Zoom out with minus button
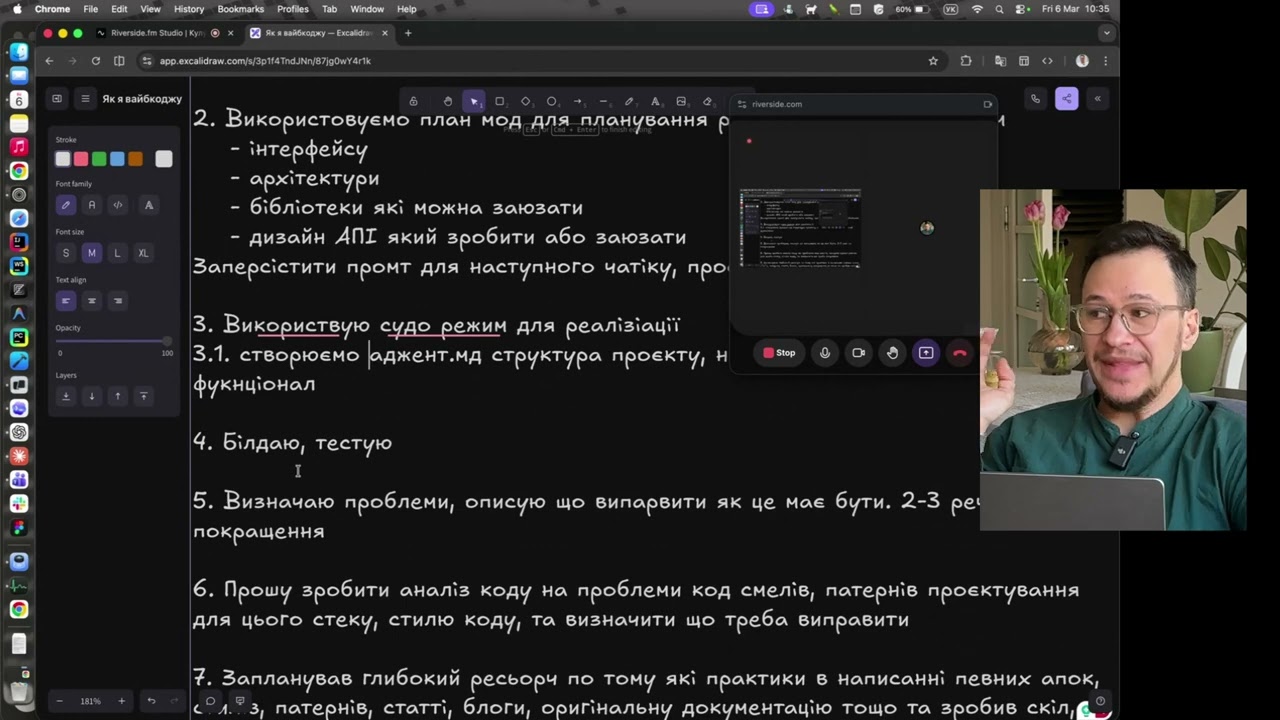1280x720 pixels. click(x=59, y=701)
